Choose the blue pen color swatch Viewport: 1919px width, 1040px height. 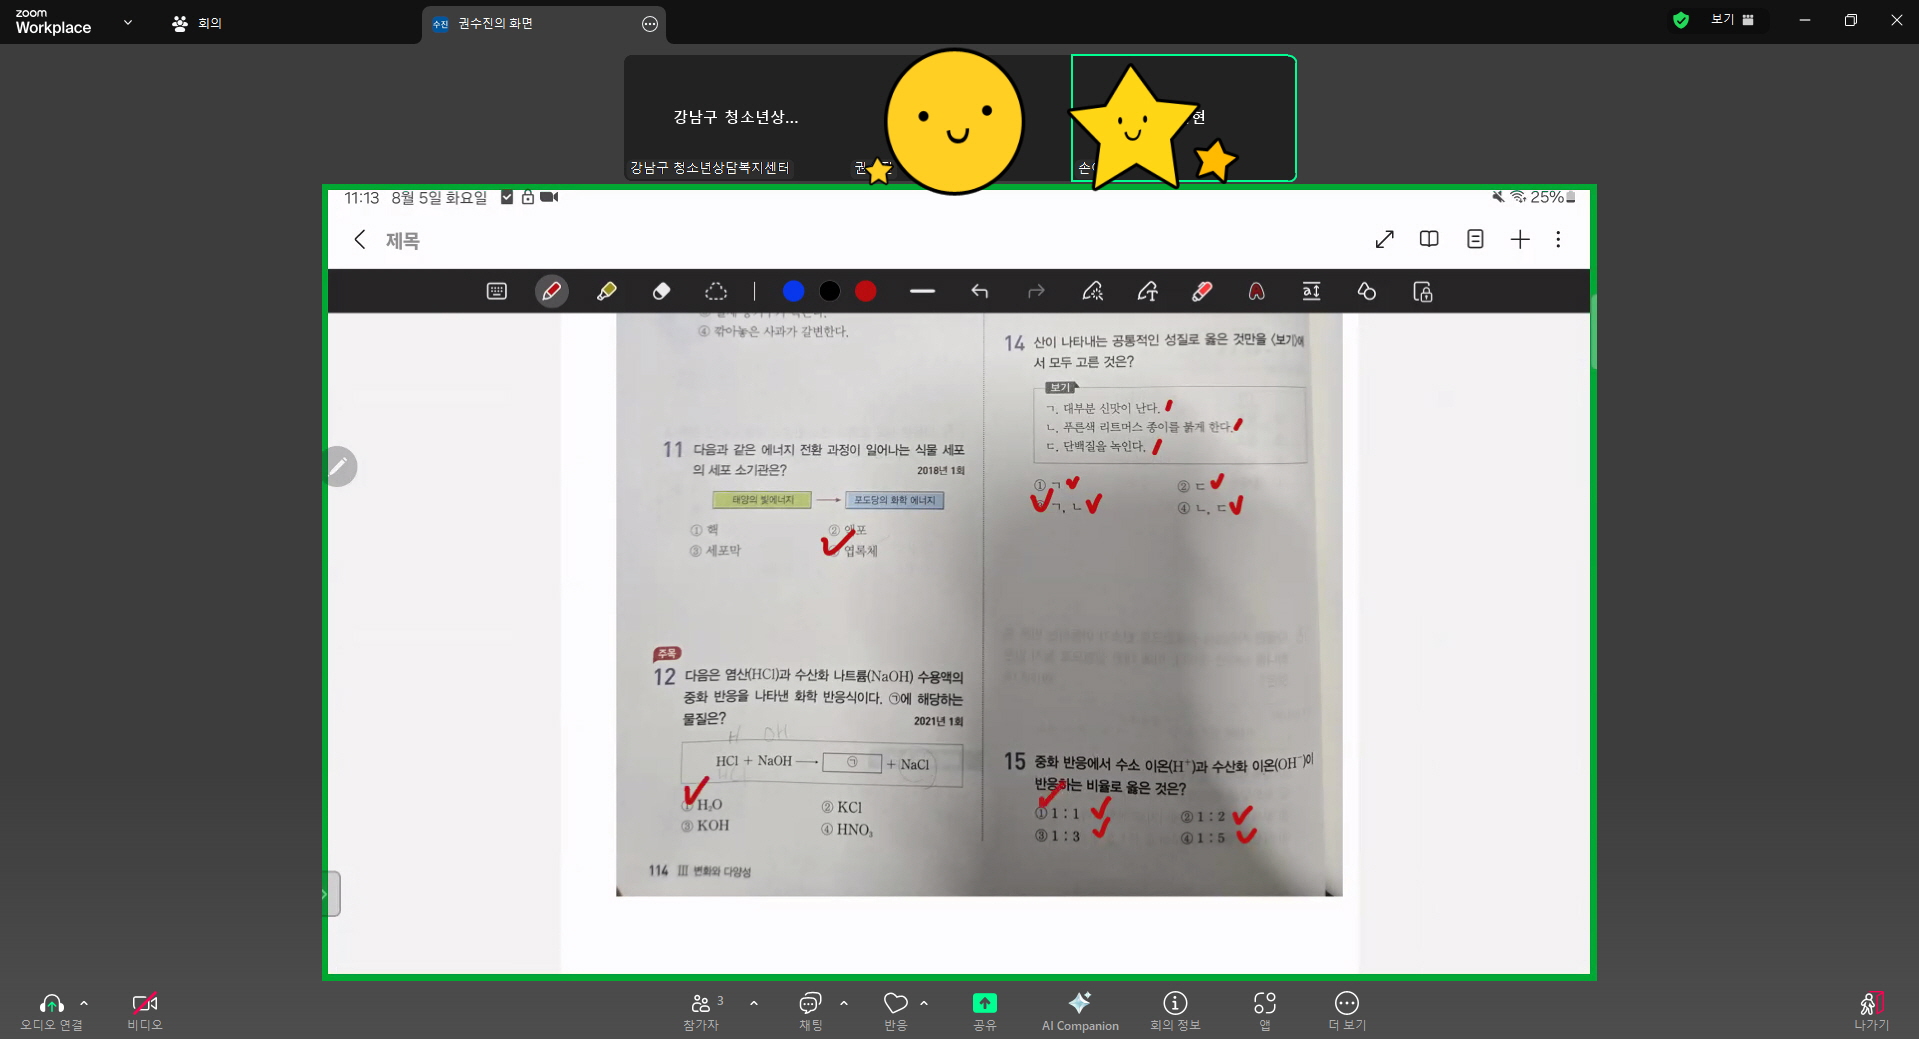tap(793, 292)
